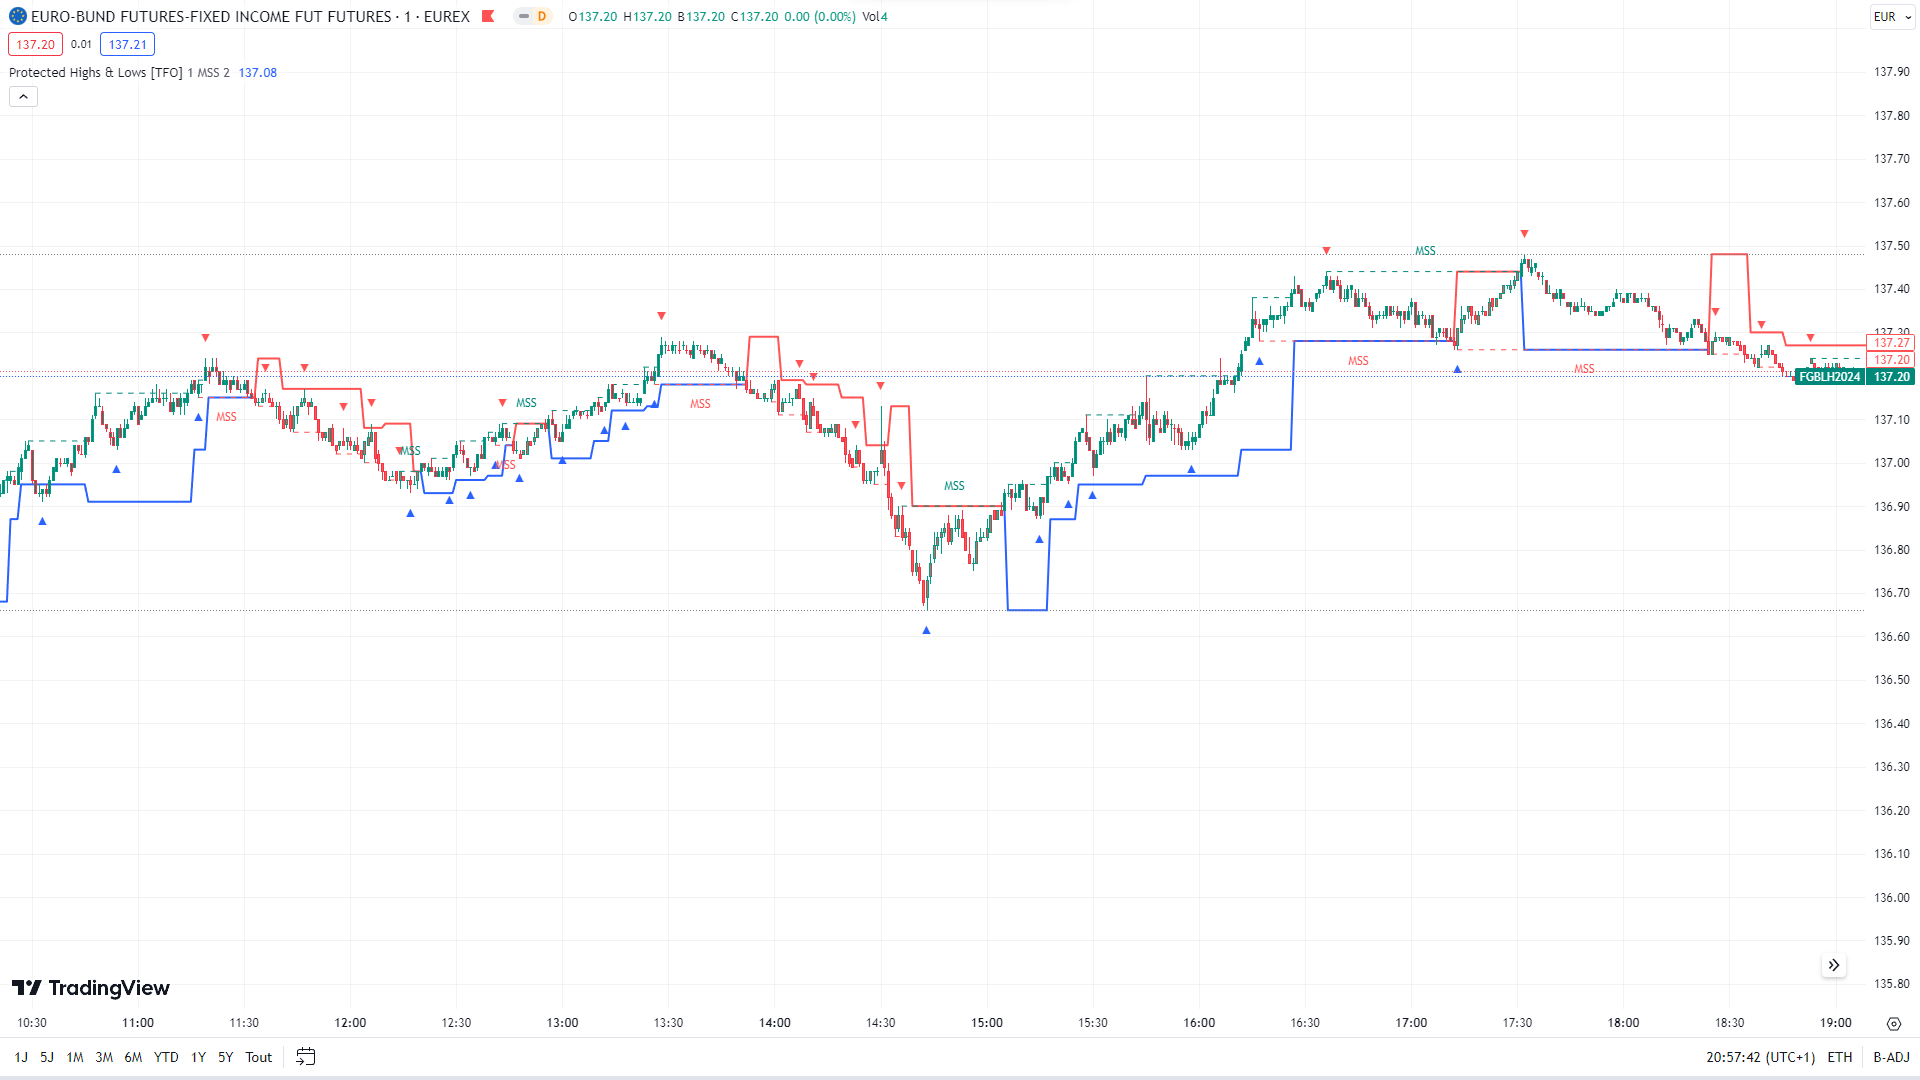Click the TradingView logo
The height and width of the screenshot is (1080, 1920).
coord(91,988)
